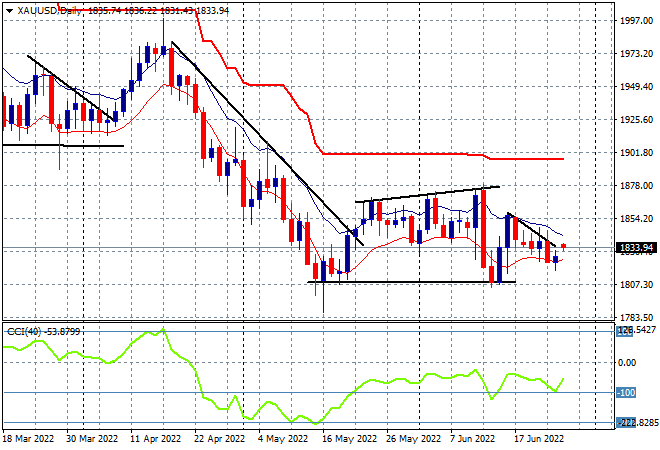Viewport: 660px width, 450px height.
Task: Select the short downtrend line in mid June
Action: tap(532, 230)
